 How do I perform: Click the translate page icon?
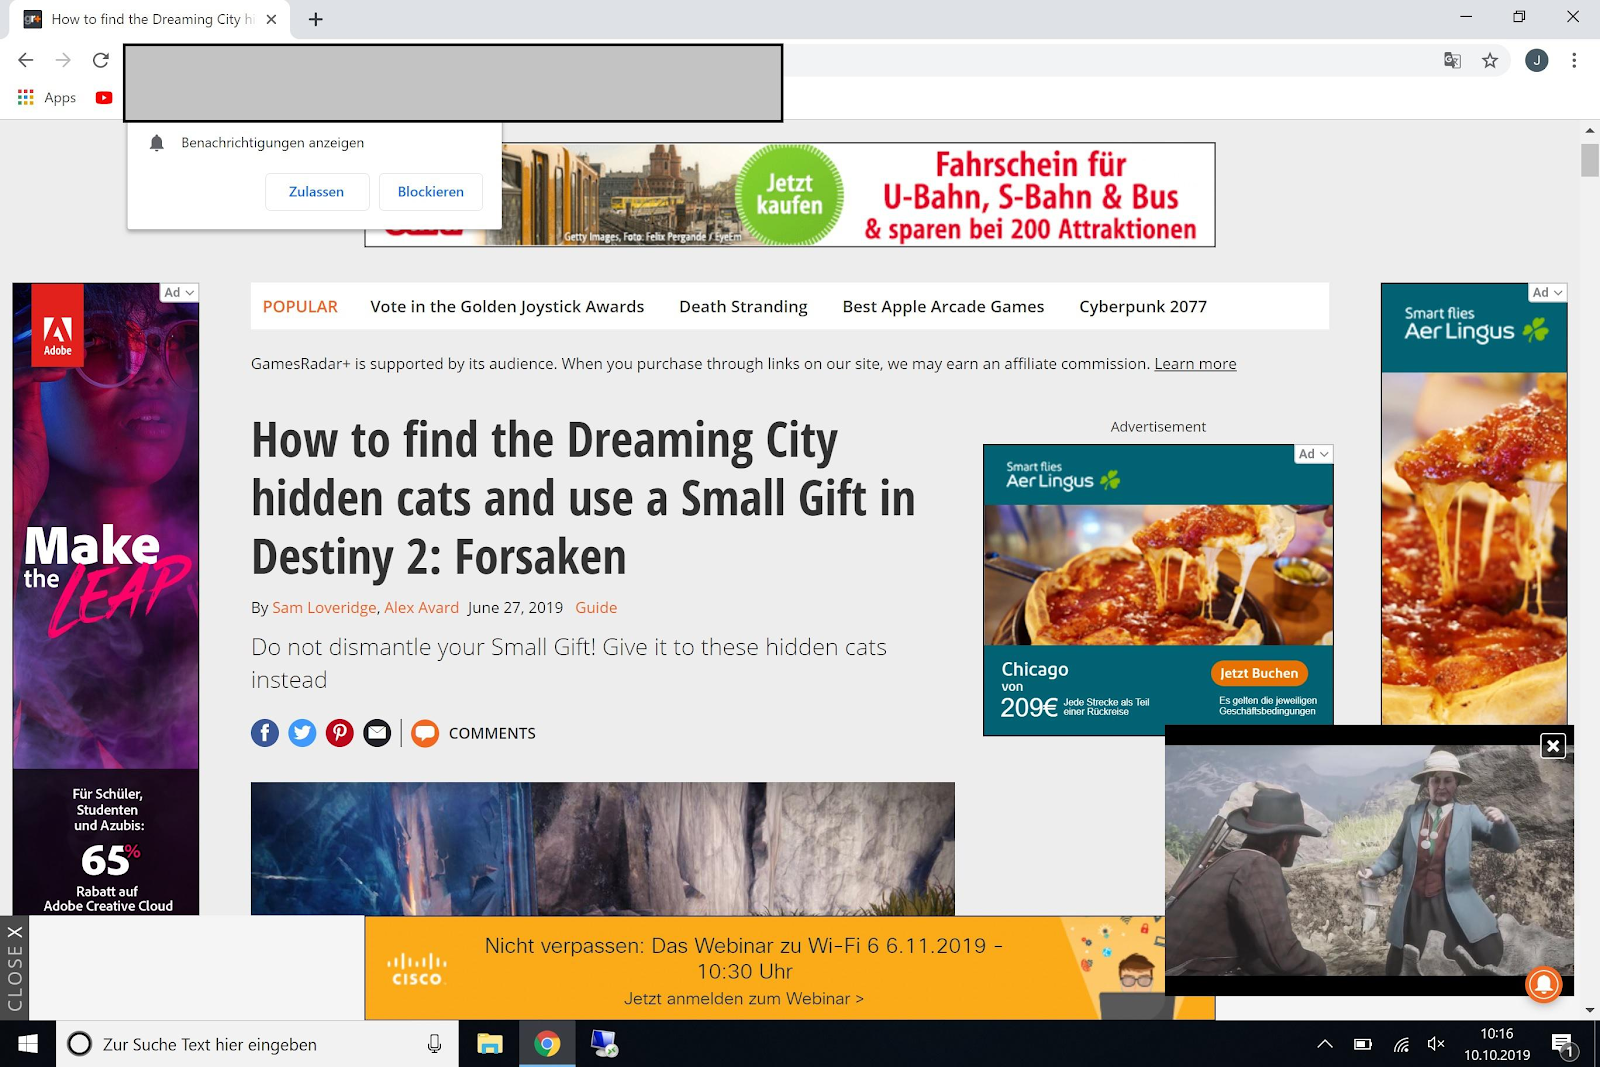click(1452, 60)
